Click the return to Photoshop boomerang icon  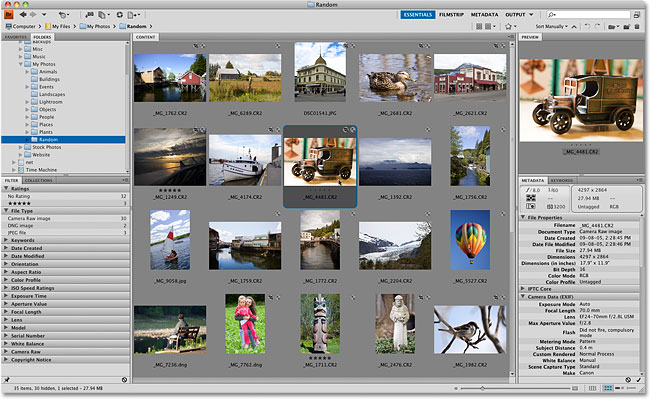tap(63, 15)
